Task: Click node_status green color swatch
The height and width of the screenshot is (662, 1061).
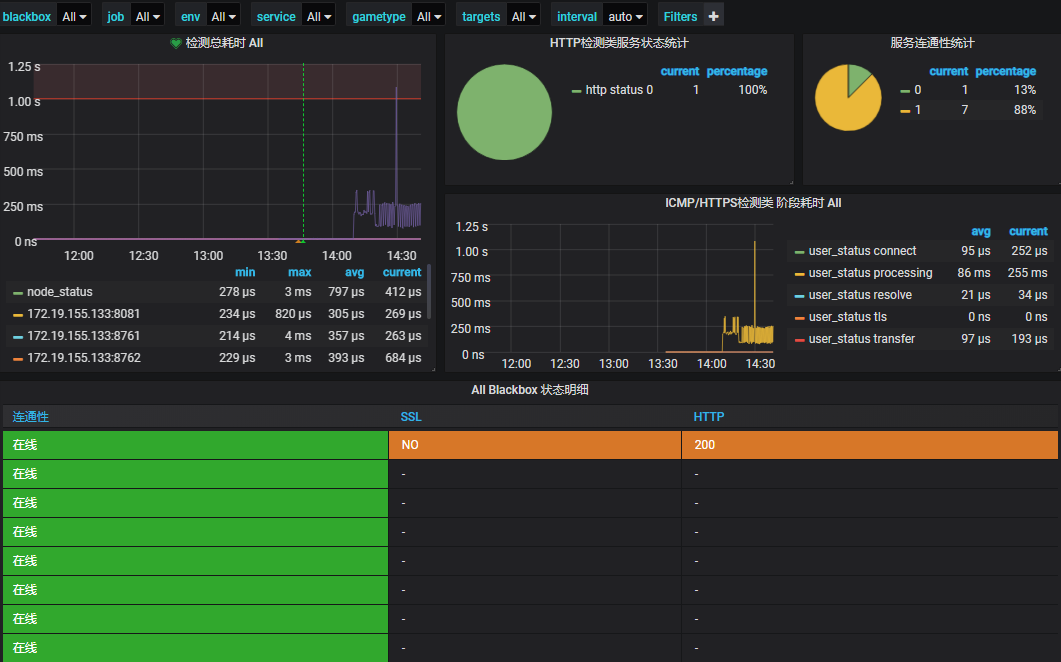Action: [18, 293]
